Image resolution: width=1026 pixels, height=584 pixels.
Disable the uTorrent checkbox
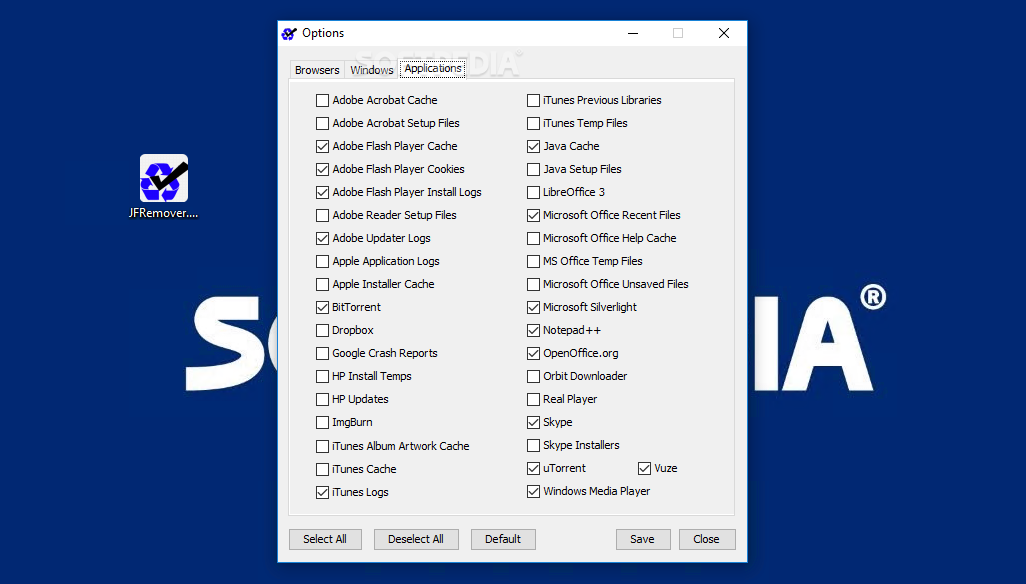pos(533,468)
